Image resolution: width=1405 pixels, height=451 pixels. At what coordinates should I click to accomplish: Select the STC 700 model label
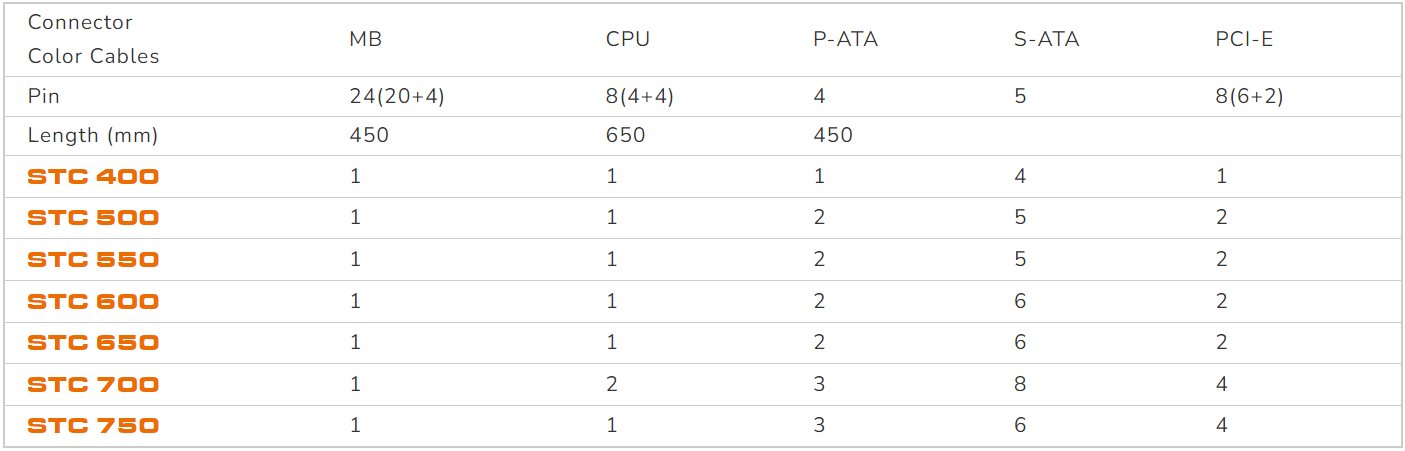coord(93,384)
